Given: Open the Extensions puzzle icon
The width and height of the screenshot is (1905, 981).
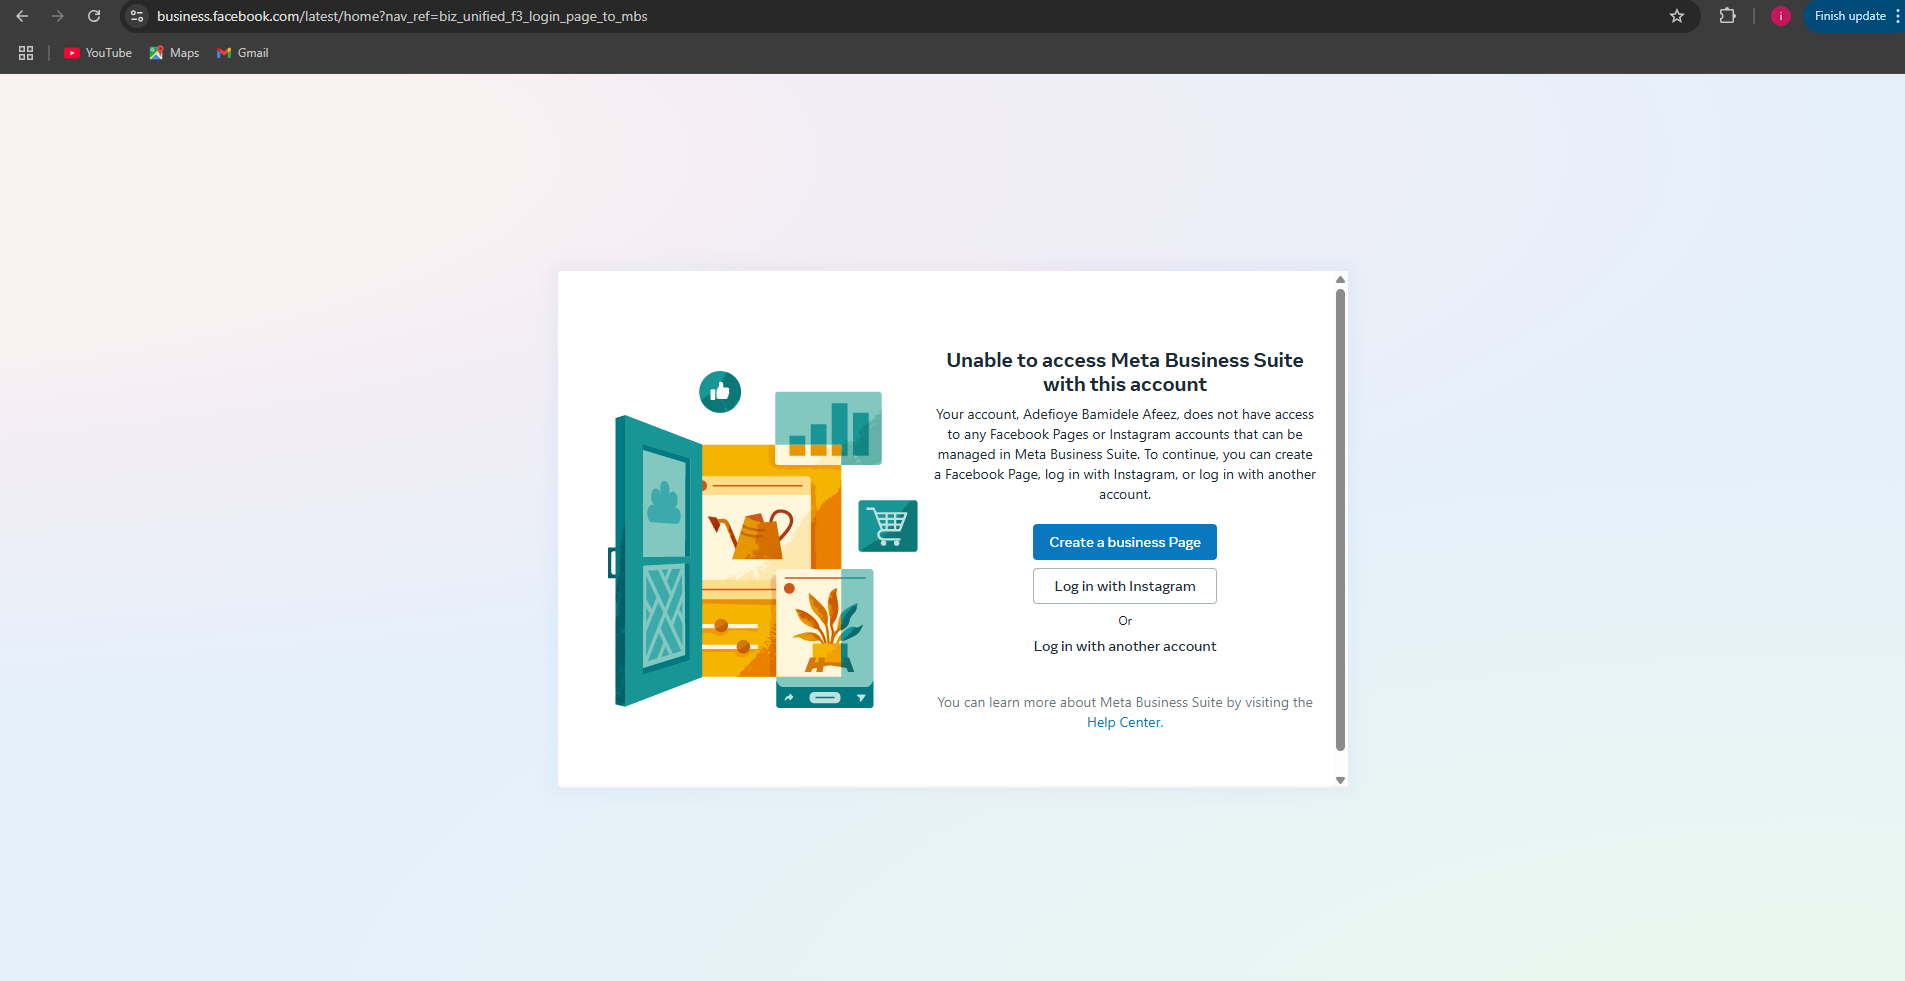Looking at the screenshot, I should pos(1727,16).
